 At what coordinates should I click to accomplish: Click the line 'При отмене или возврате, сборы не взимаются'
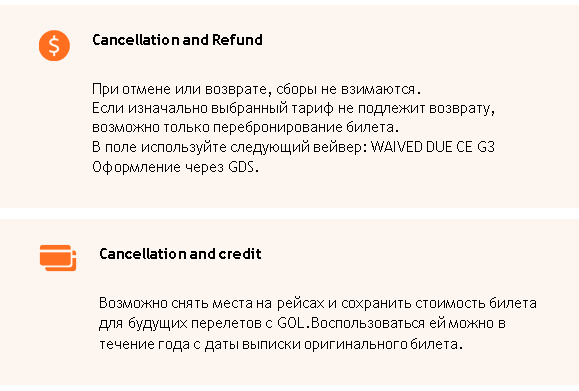tap(256, 89)
